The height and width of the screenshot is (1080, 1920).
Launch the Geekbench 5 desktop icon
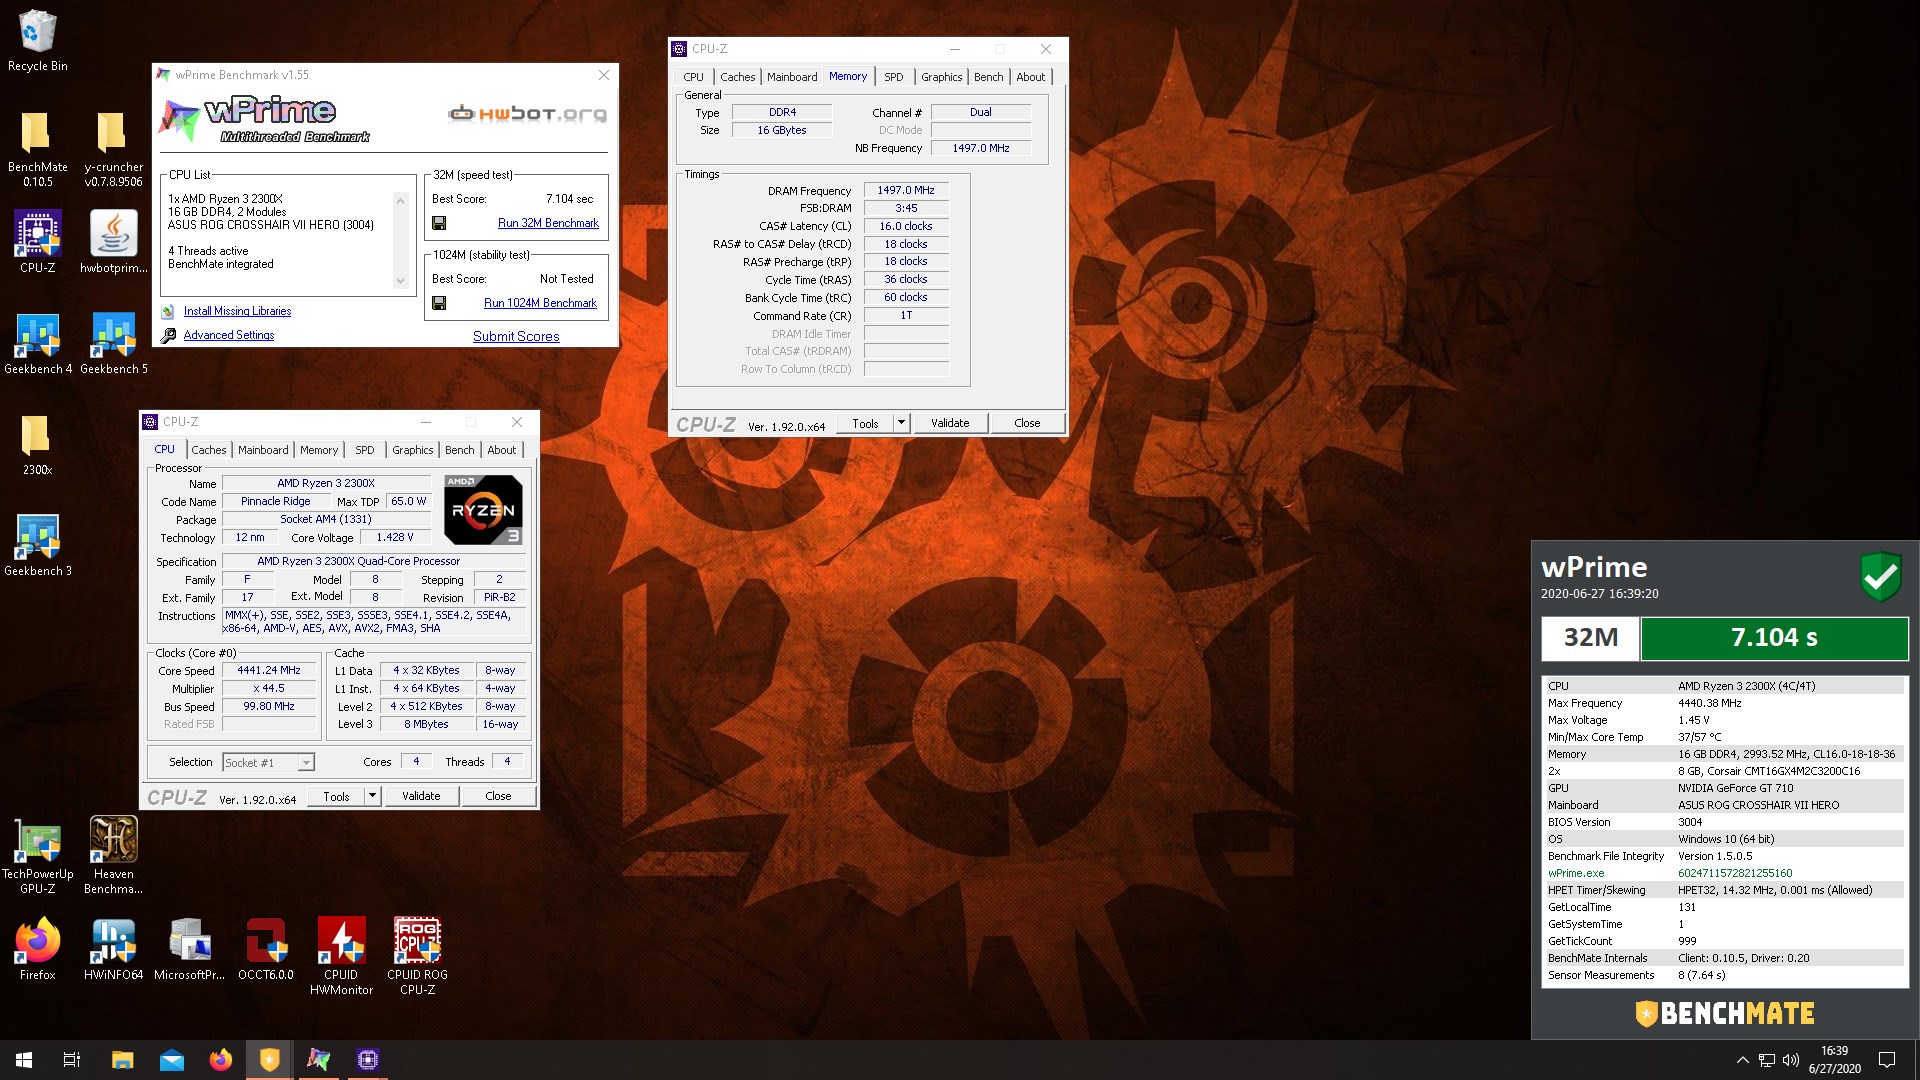tap(113, 343)
